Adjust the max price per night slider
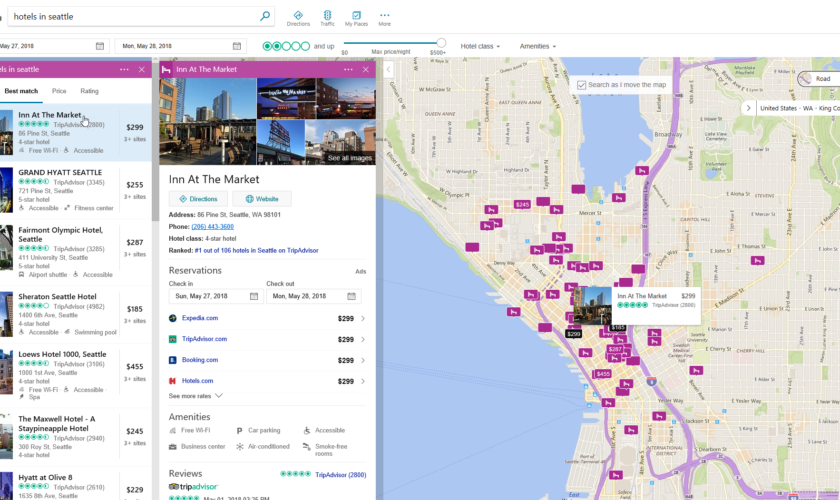The height and width of the screenshot is (500, 840). [442, 44]
